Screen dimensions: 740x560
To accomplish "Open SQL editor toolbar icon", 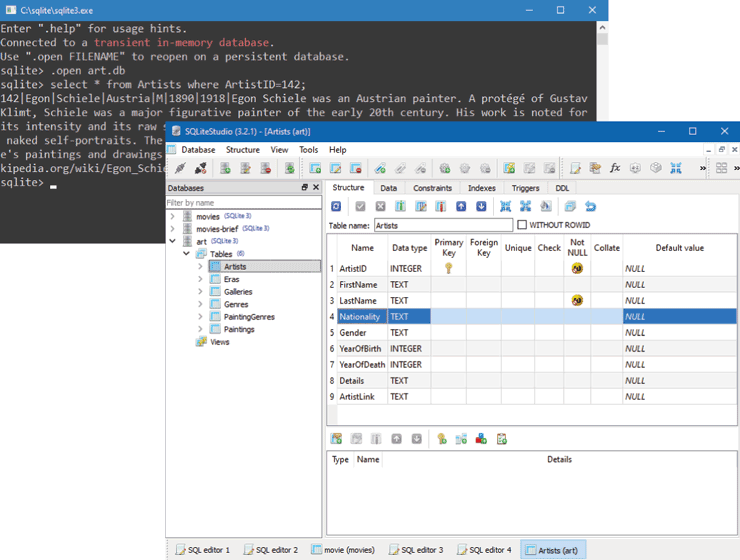I will click(x=575, y=168).
